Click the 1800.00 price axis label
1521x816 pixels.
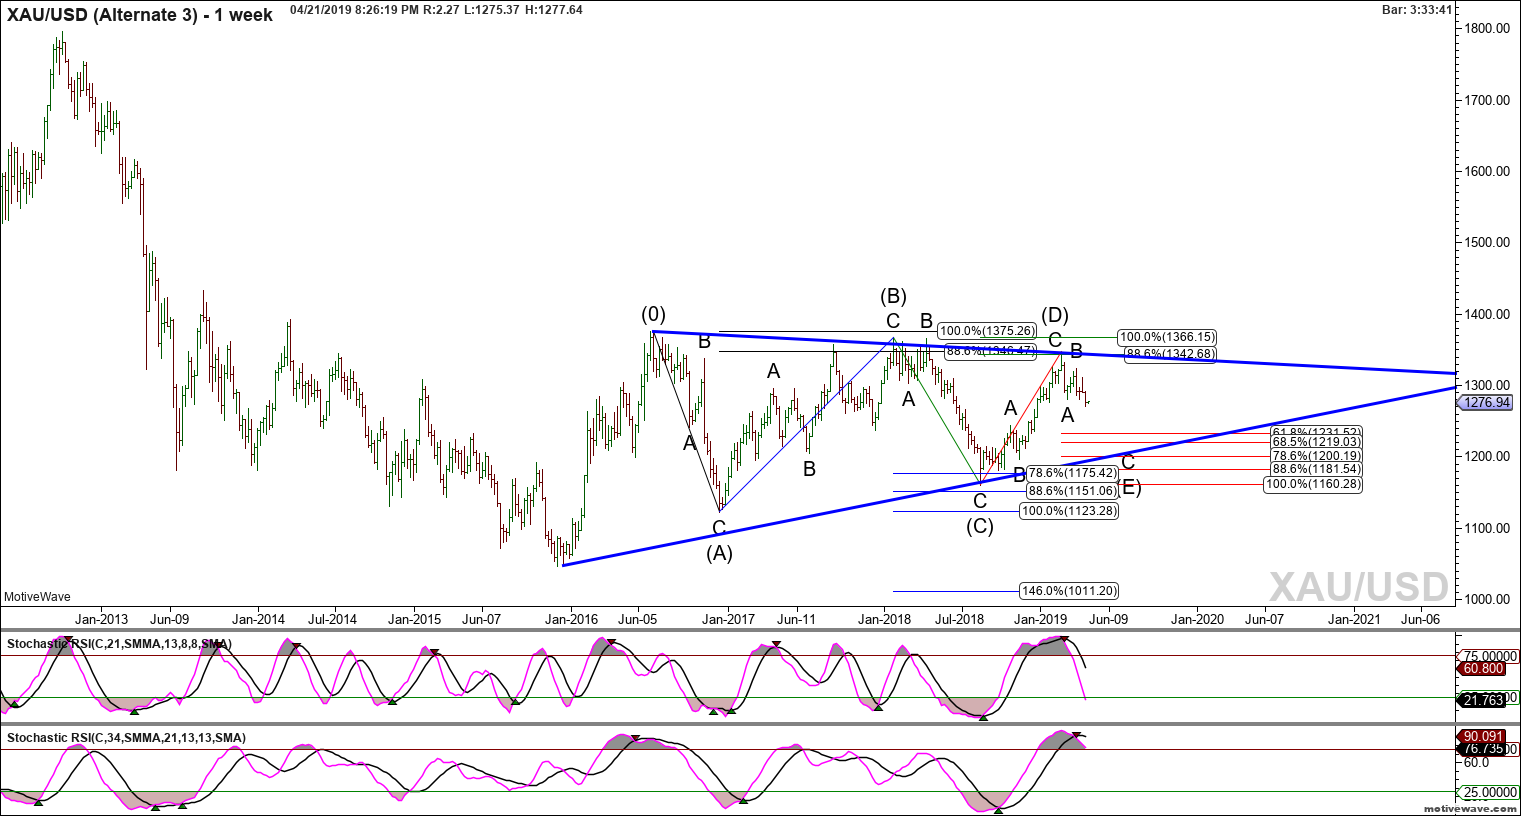(1488, 29)
